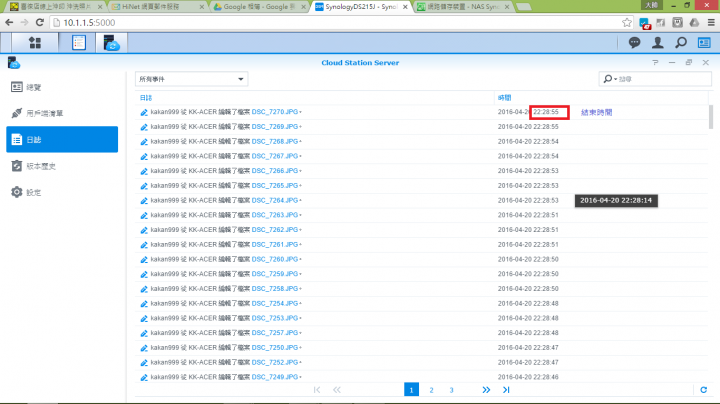Open the Overview section in the sidebar
This screenshot has width=720, height=404.
click(62, 87)
